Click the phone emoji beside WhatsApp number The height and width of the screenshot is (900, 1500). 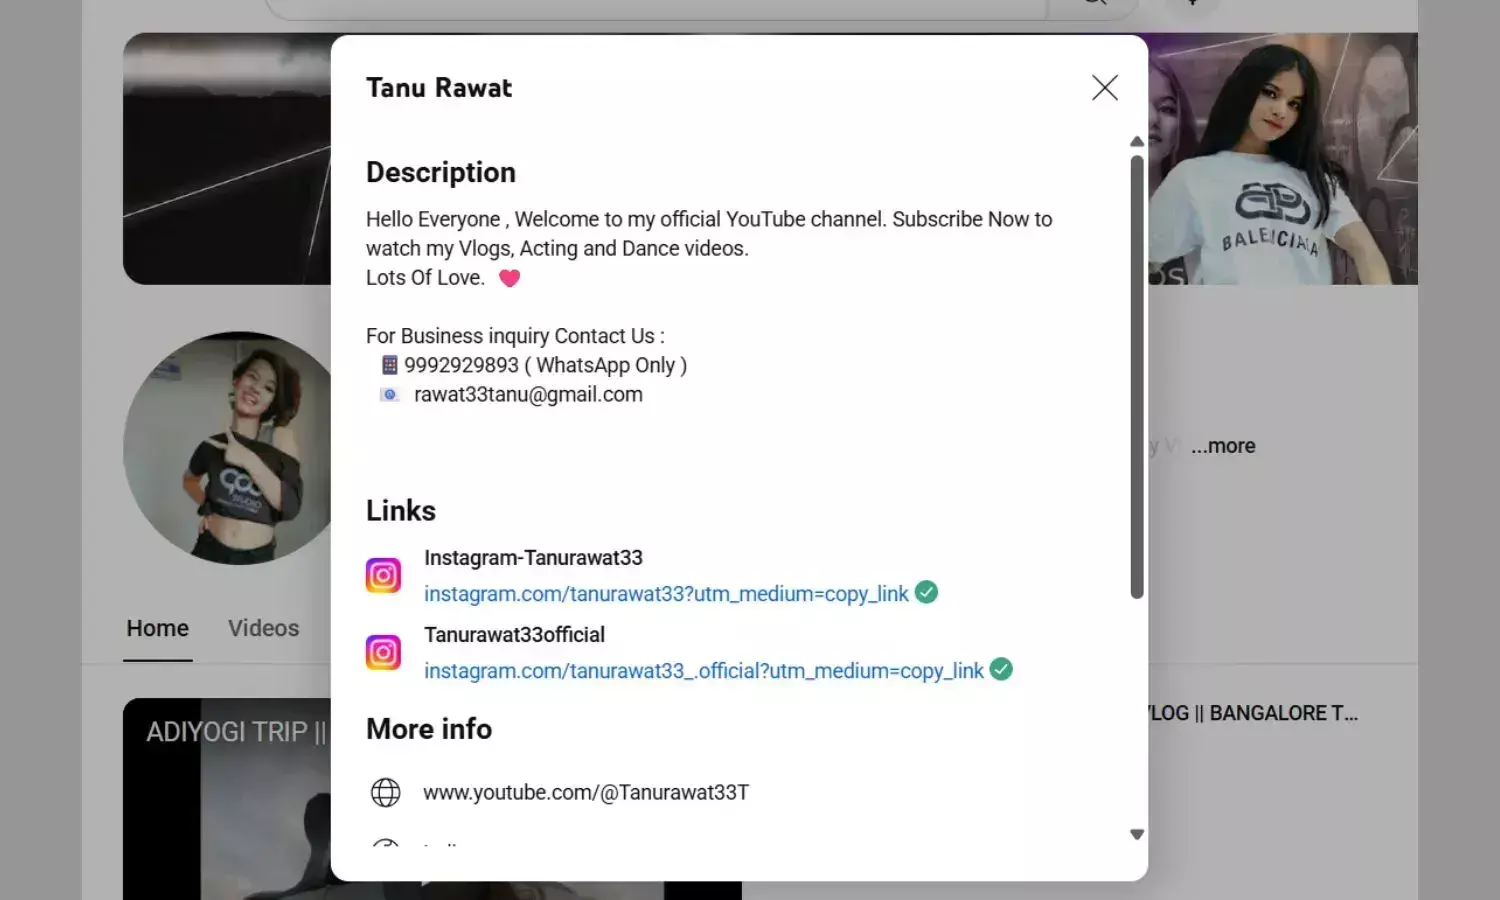[x=390, y=365]
